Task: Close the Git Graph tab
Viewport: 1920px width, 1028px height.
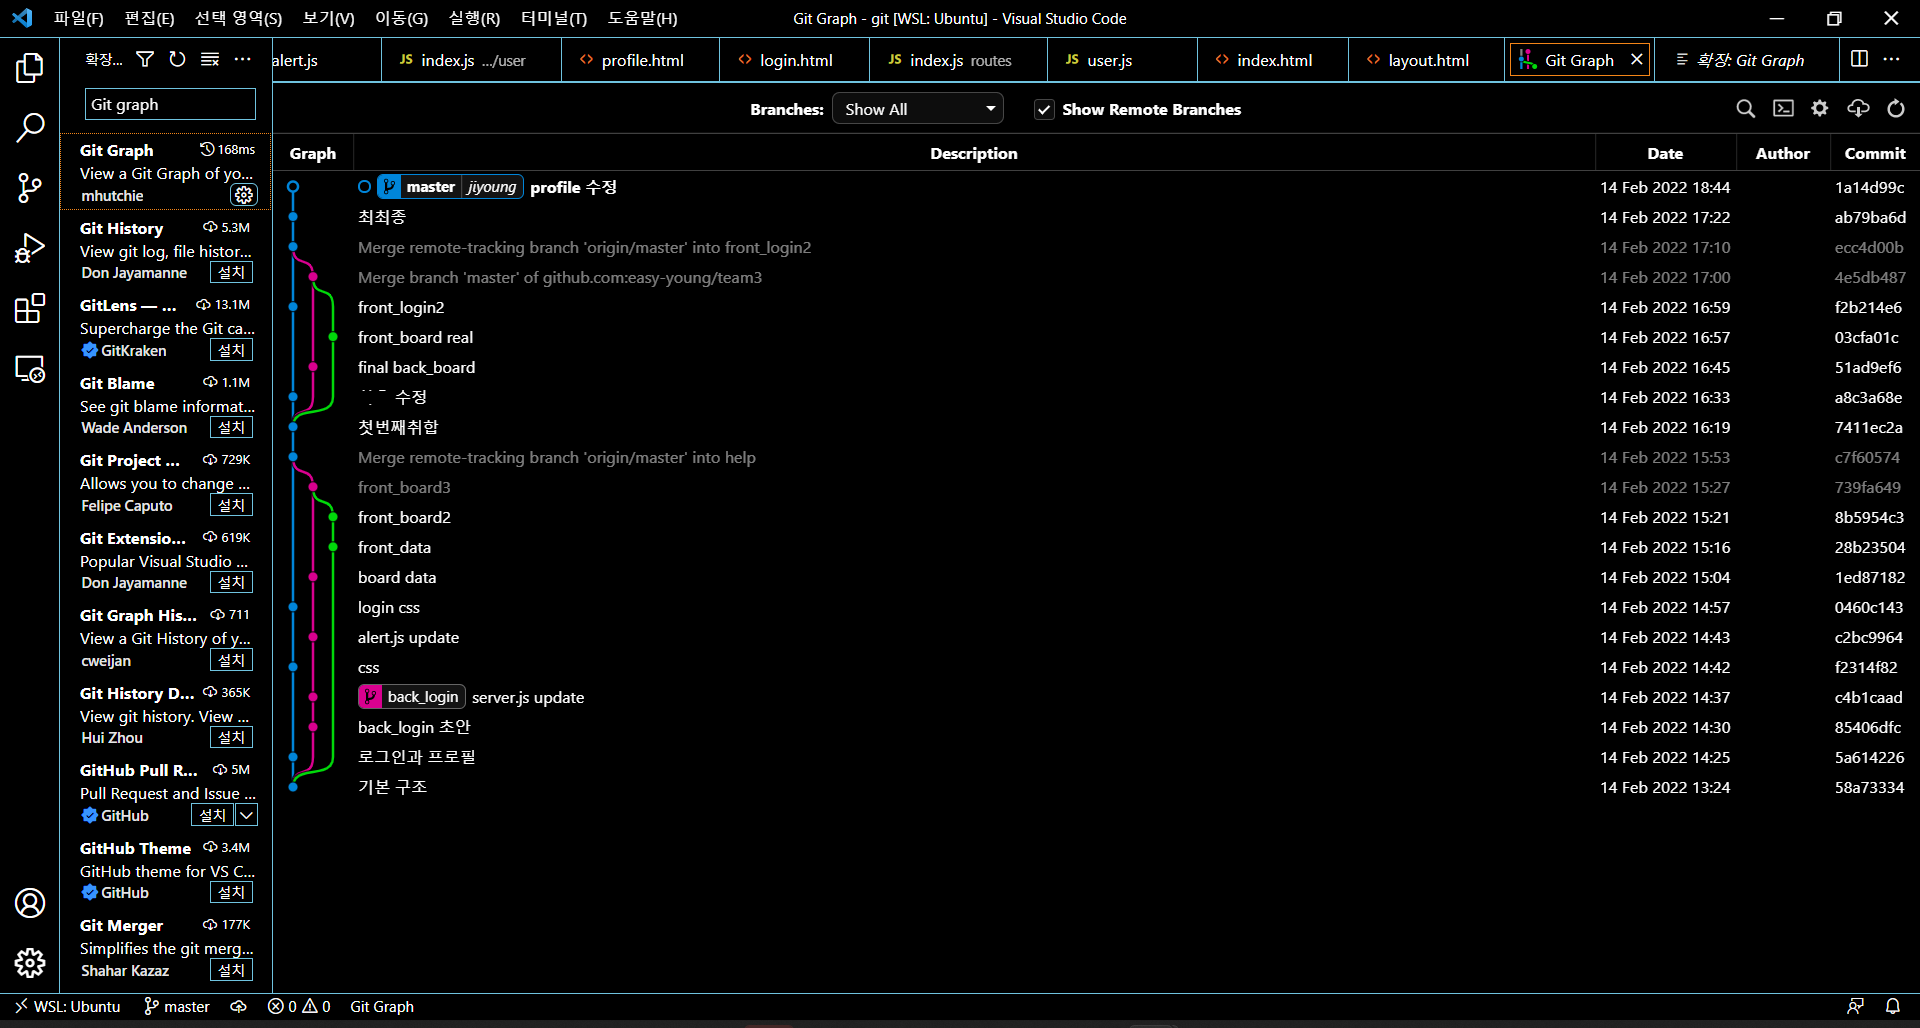Action: point(1637,60)
